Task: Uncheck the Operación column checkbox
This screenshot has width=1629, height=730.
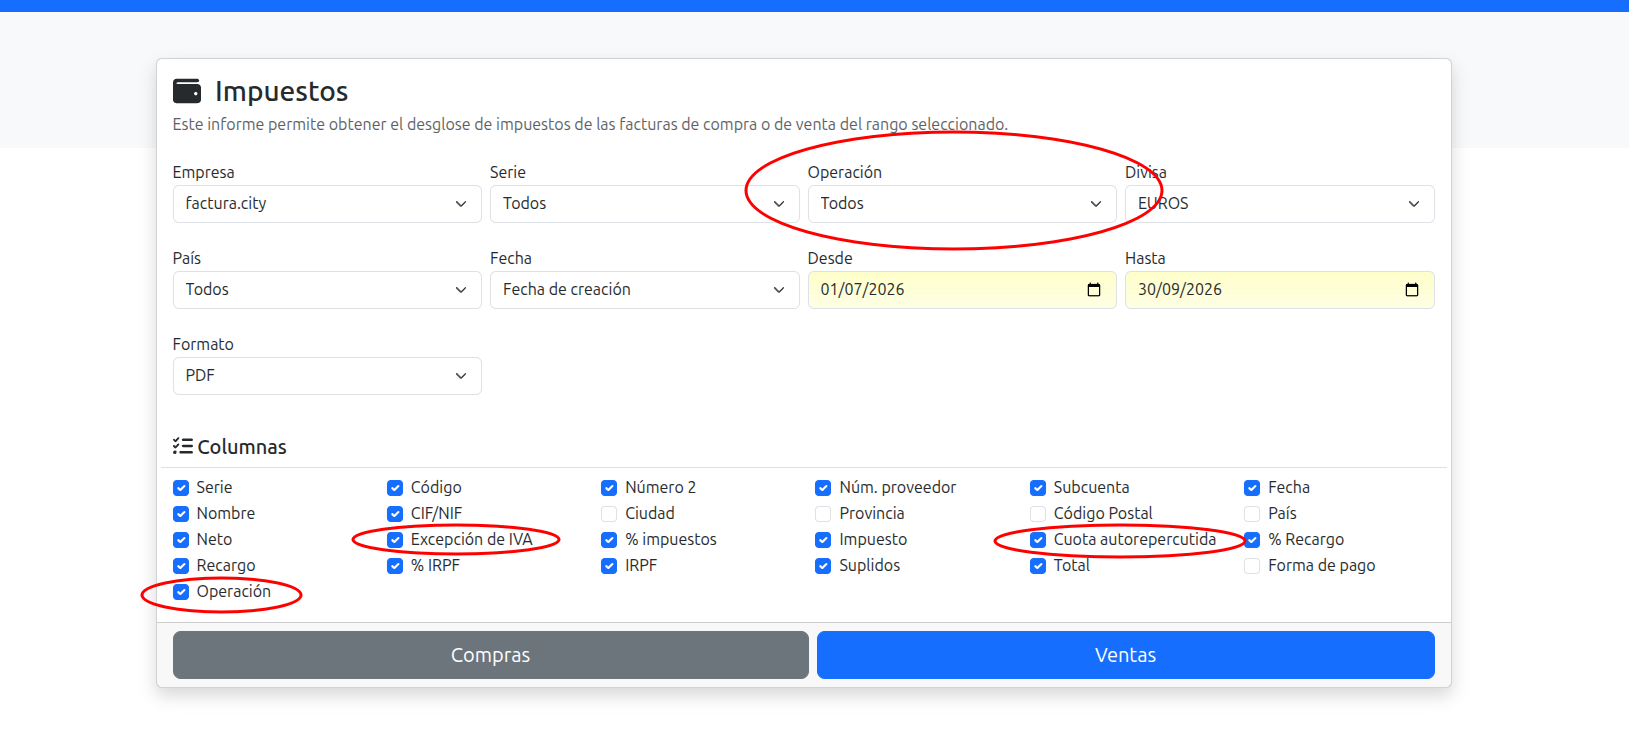Action: click(181, 592)
